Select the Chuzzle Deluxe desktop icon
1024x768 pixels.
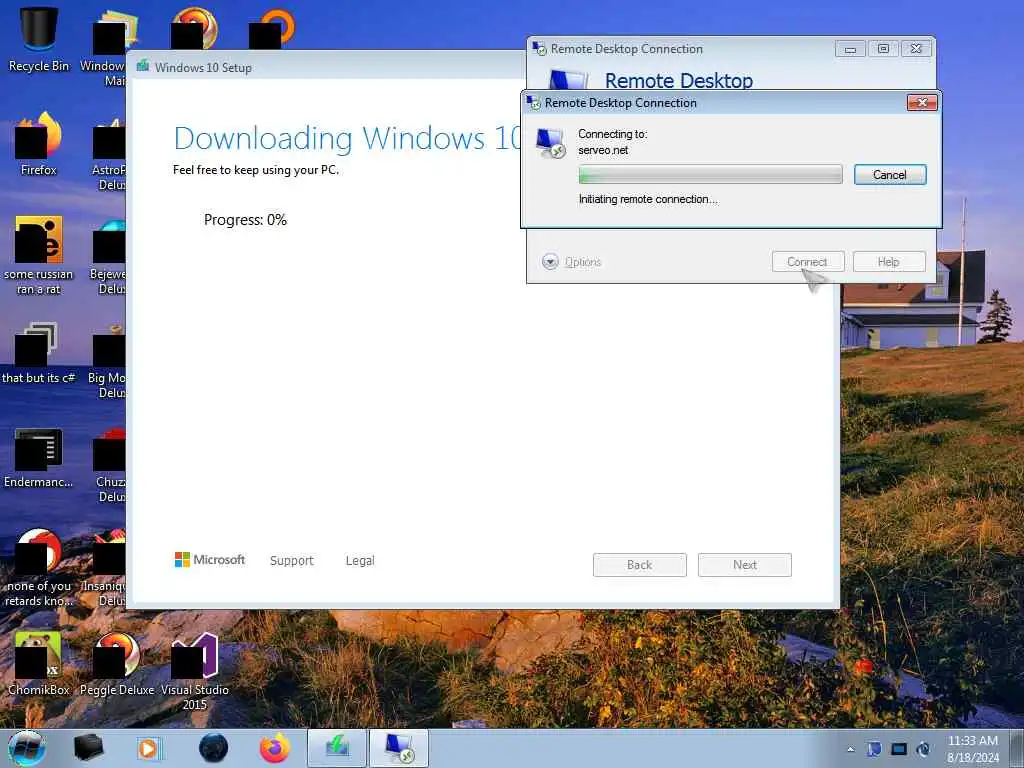point(110,465)
